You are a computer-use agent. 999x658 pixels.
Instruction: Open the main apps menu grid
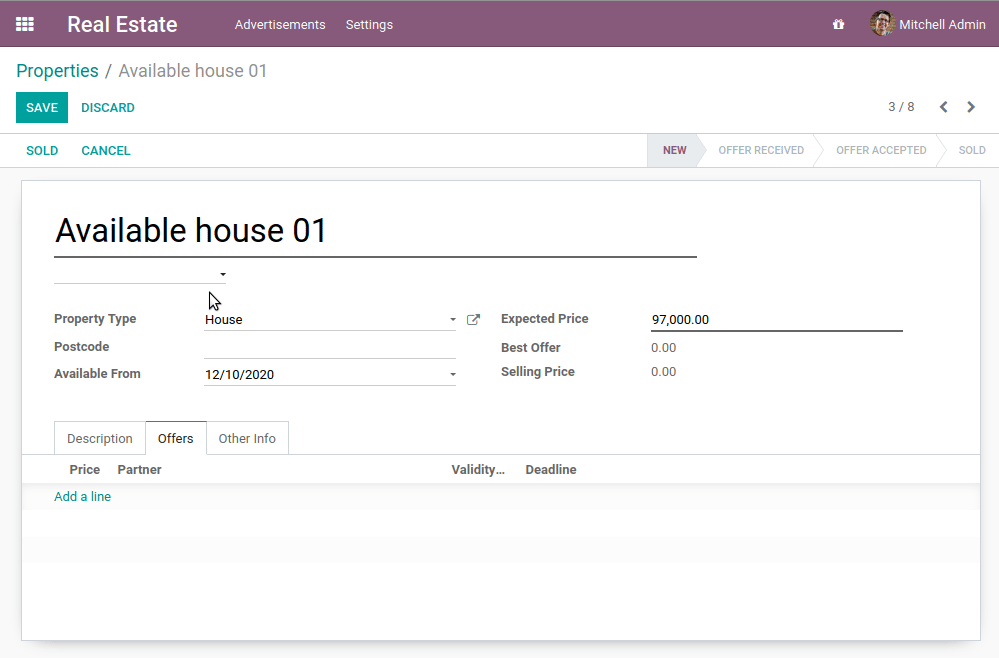click(25, 24)
